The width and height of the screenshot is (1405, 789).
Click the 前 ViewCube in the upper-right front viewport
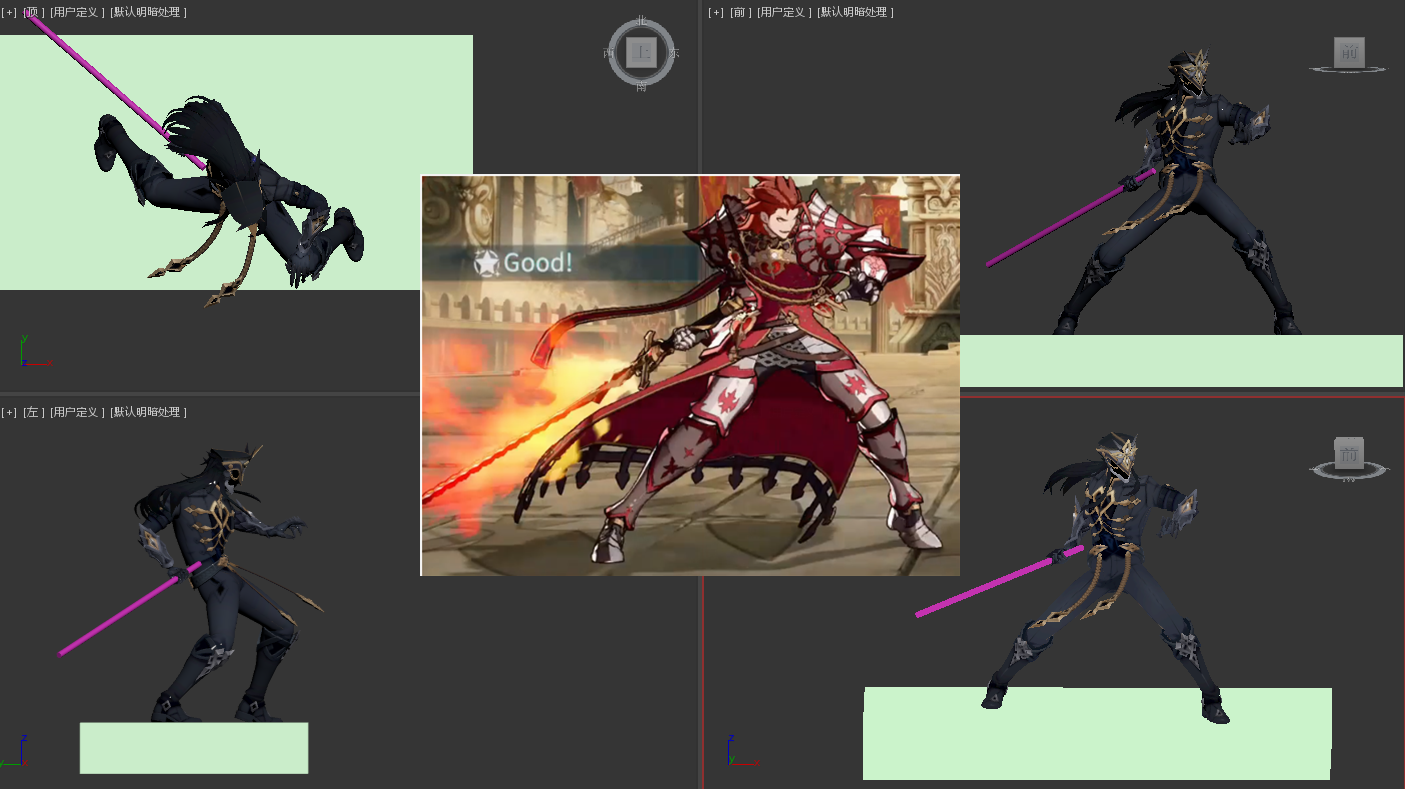click(x=1349, y=53)
